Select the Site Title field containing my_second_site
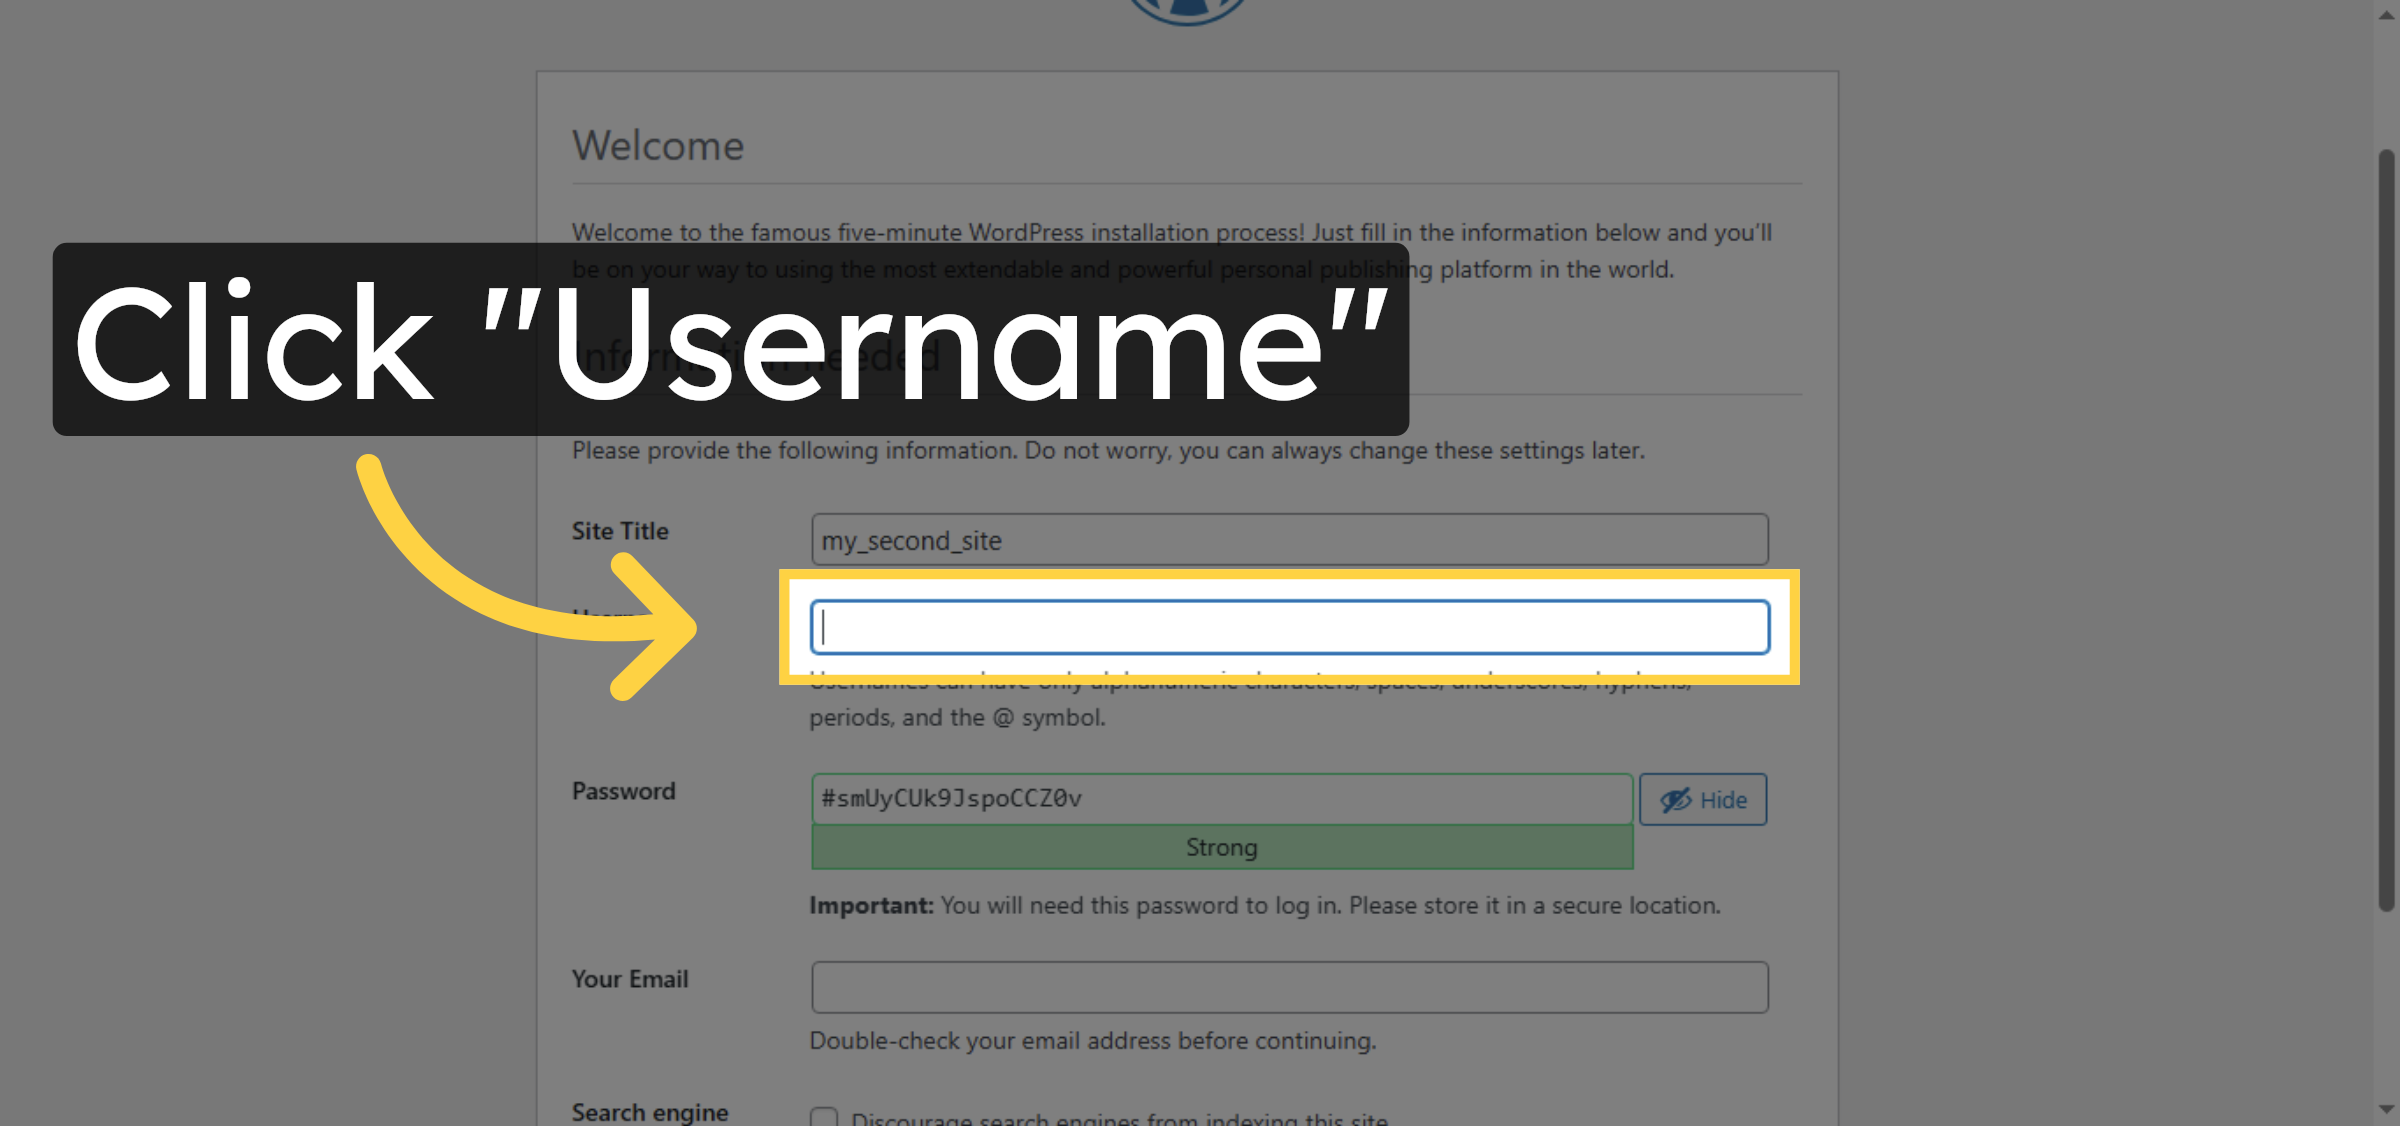 pyautogui.click(x=1290, y=540)
